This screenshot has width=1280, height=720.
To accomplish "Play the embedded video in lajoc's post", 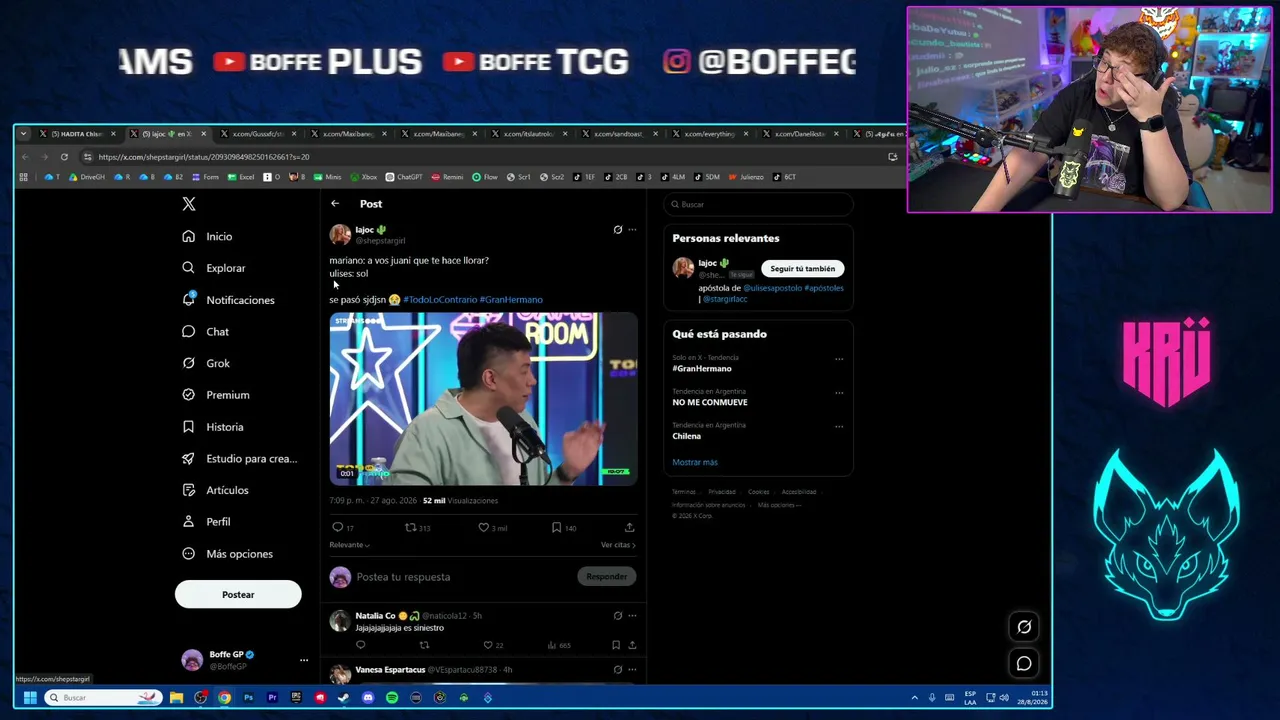I will click(484, 399).
